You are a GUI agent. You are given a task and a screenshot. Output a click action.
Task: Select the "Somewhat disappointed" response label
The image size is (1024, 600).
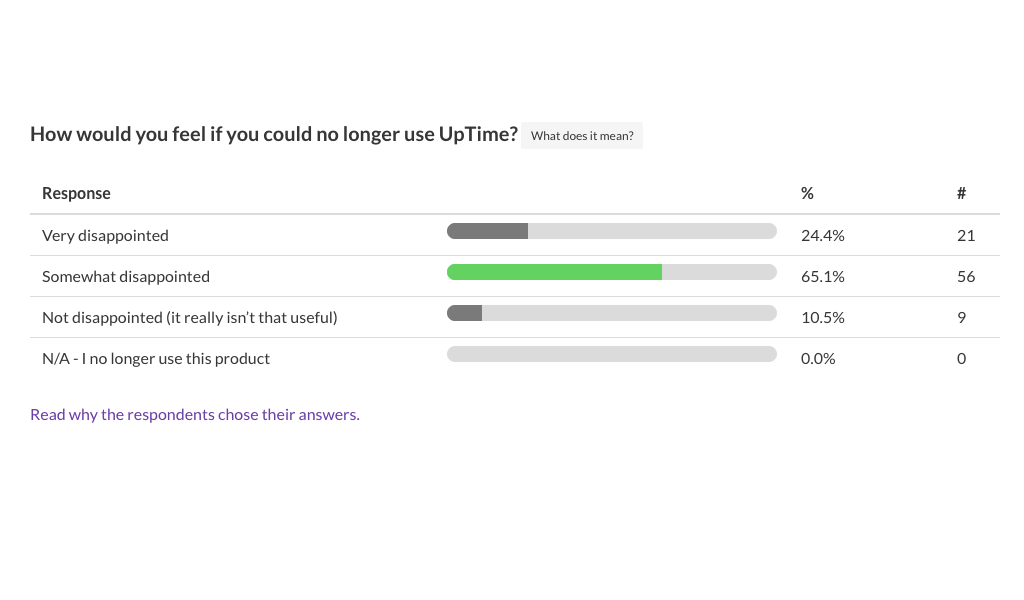pos(126,277)
